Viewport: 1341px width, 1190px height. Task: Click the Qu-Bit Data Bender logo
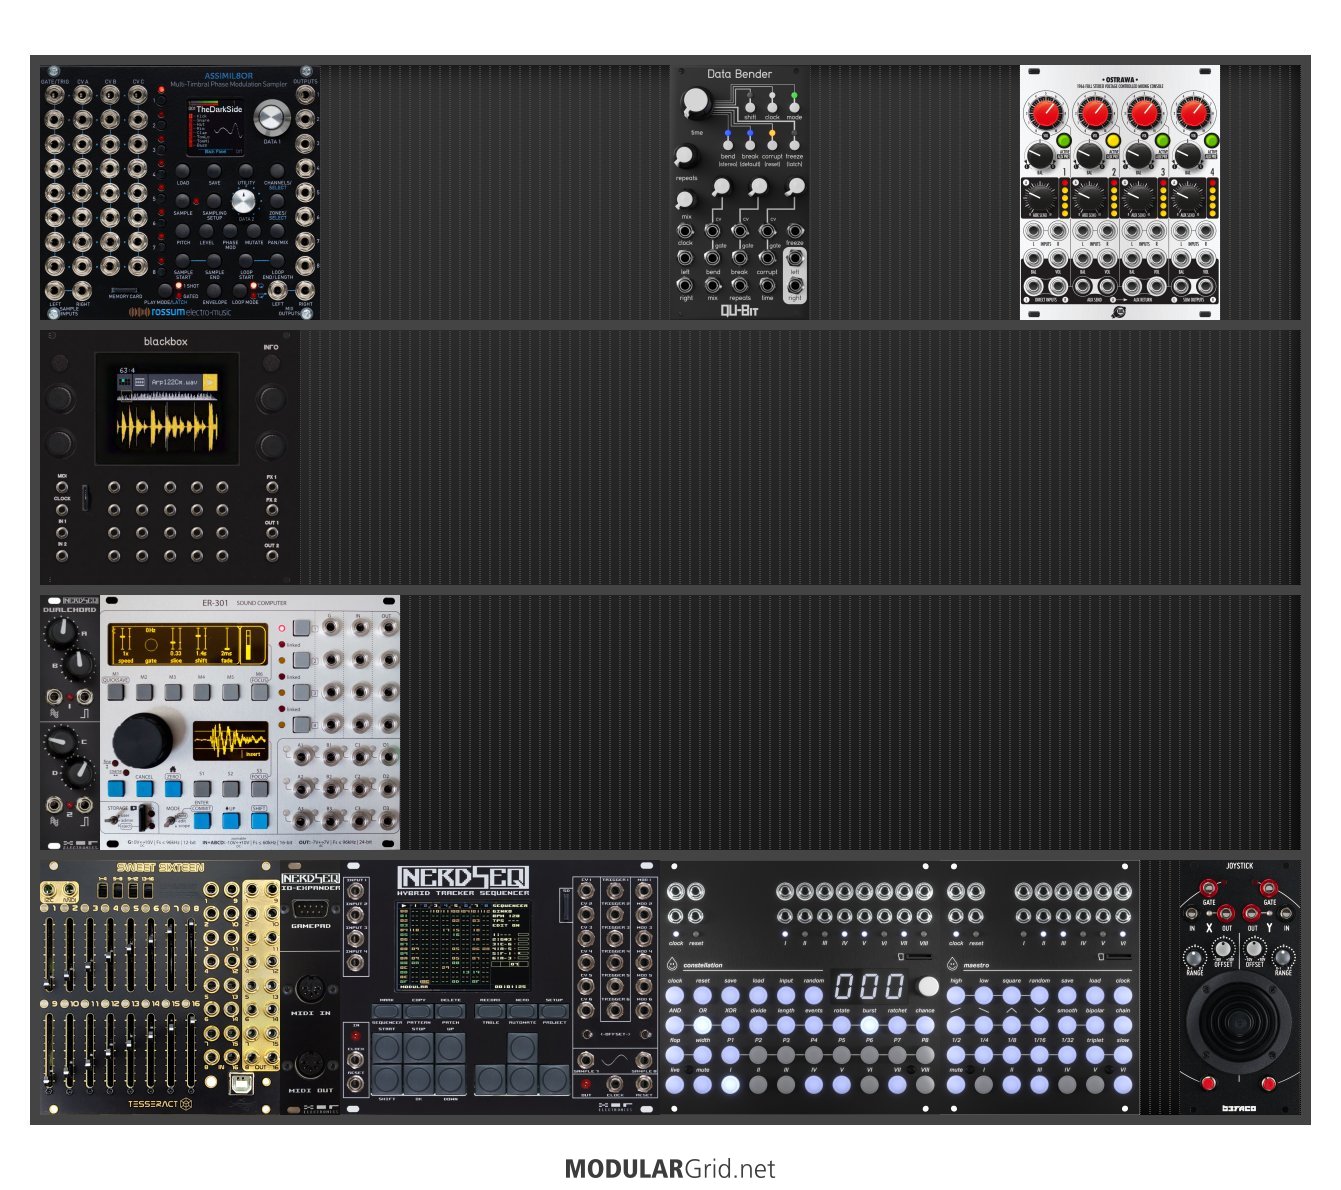coord(739,310)
